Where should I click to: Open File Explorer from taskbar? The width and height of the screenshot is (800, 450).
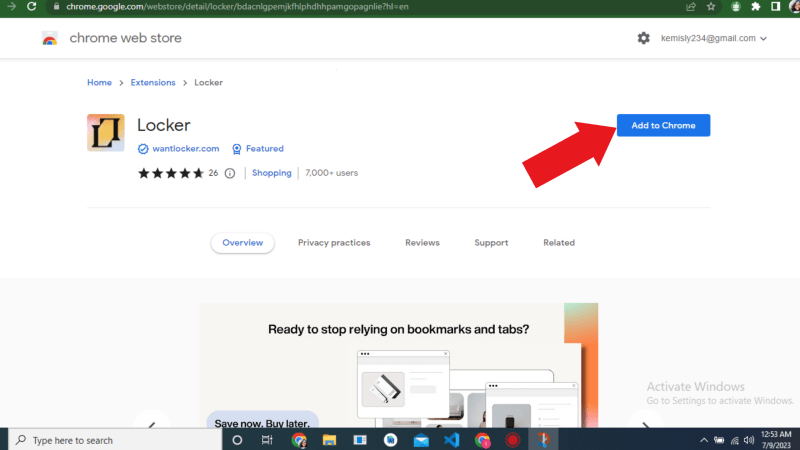(x=330, y=440)
